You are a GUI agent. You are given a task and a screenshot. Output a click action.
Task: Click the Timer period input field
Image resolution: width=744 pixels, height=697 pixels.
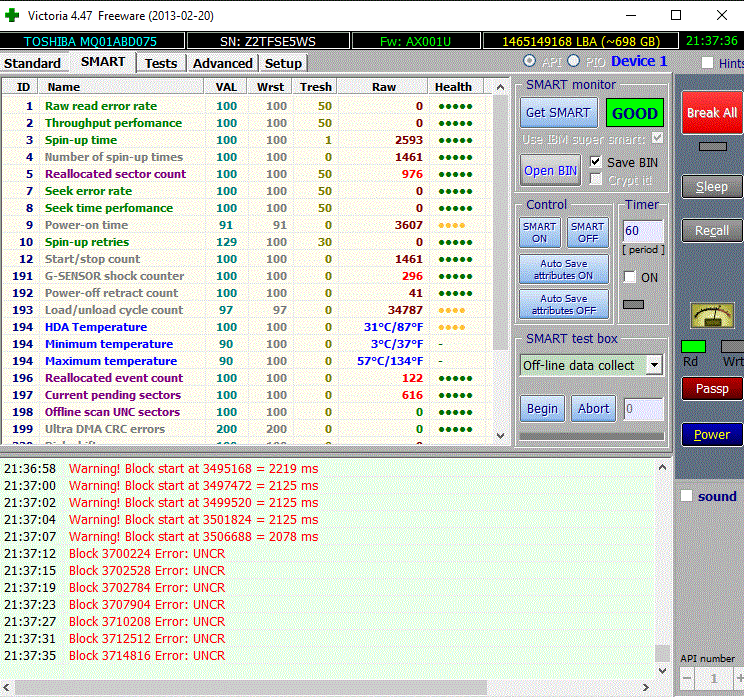point(642,231)
